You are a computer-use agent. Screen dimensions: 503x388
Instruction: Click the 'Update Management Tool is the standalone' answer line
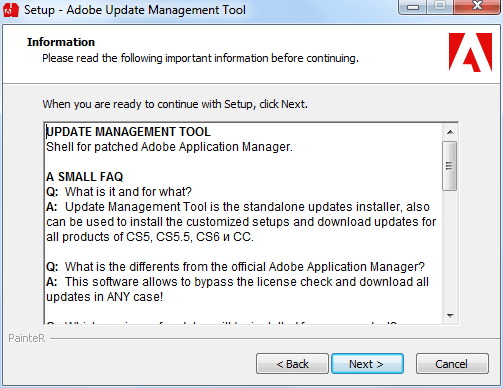(238, 207)
